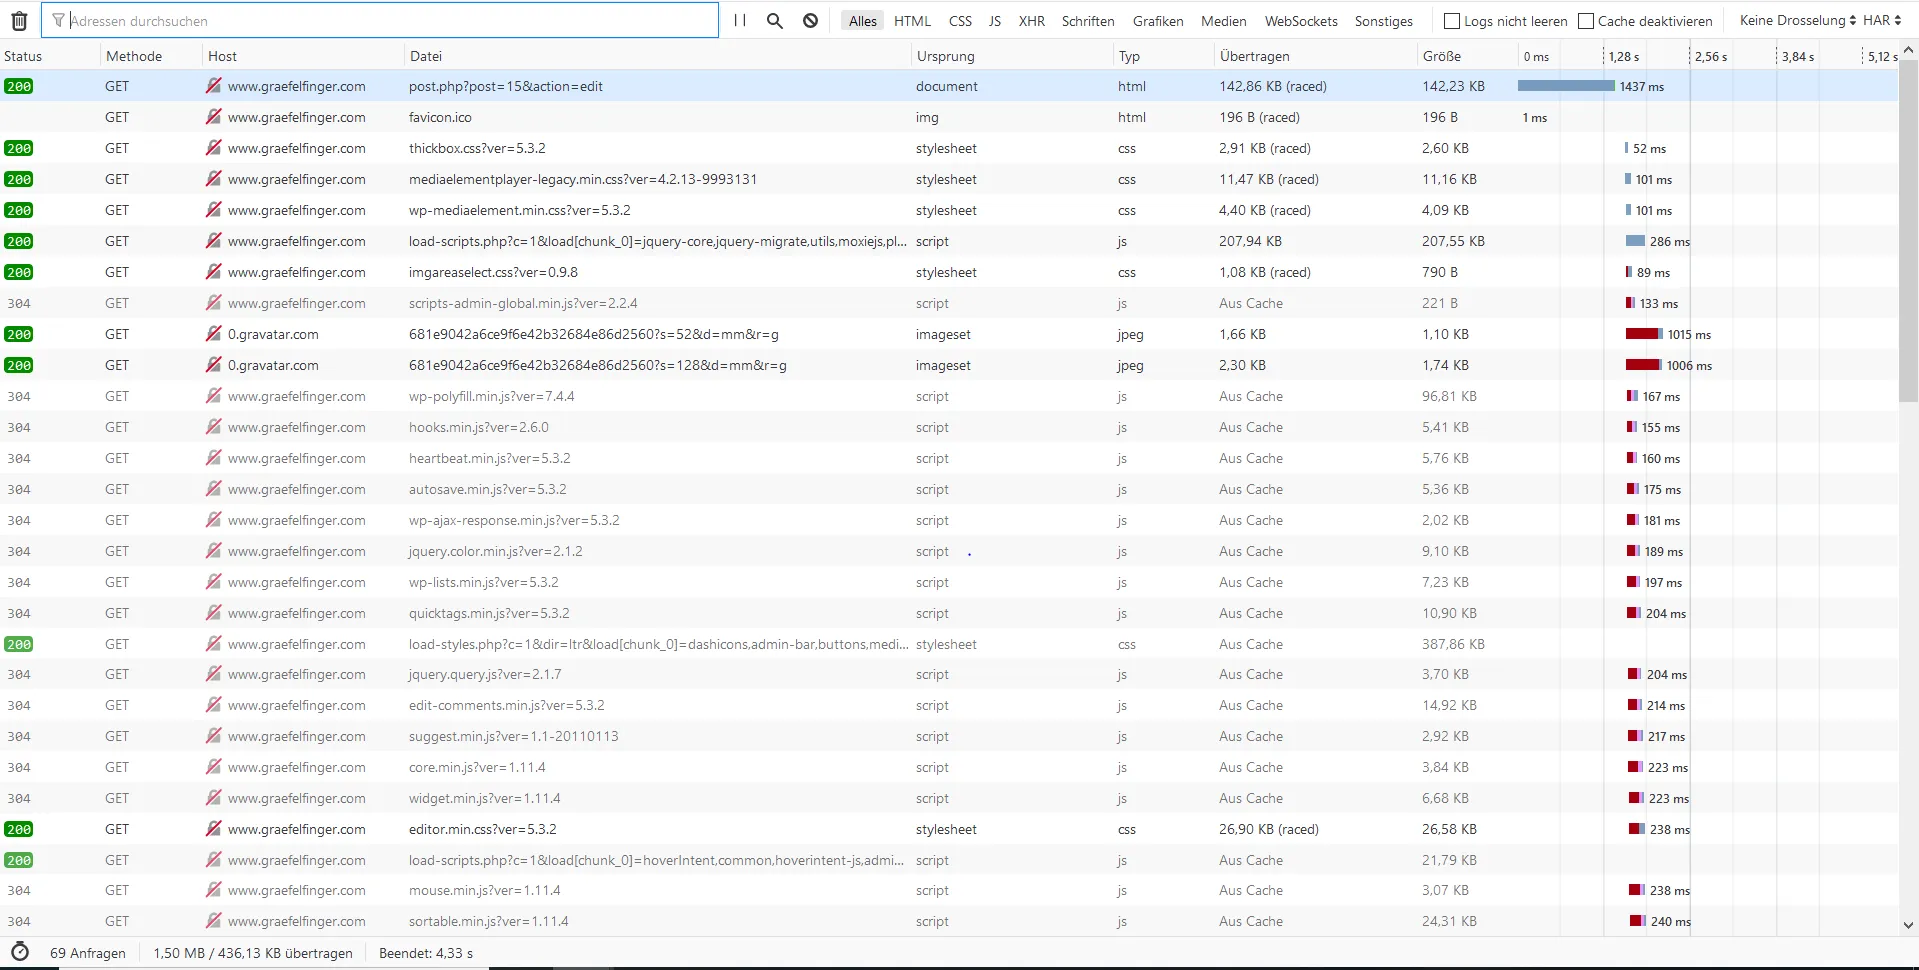Click insecure lock icon on thickbox.css row
This screenshot has width=1919, height=970.
pos(213,148)
